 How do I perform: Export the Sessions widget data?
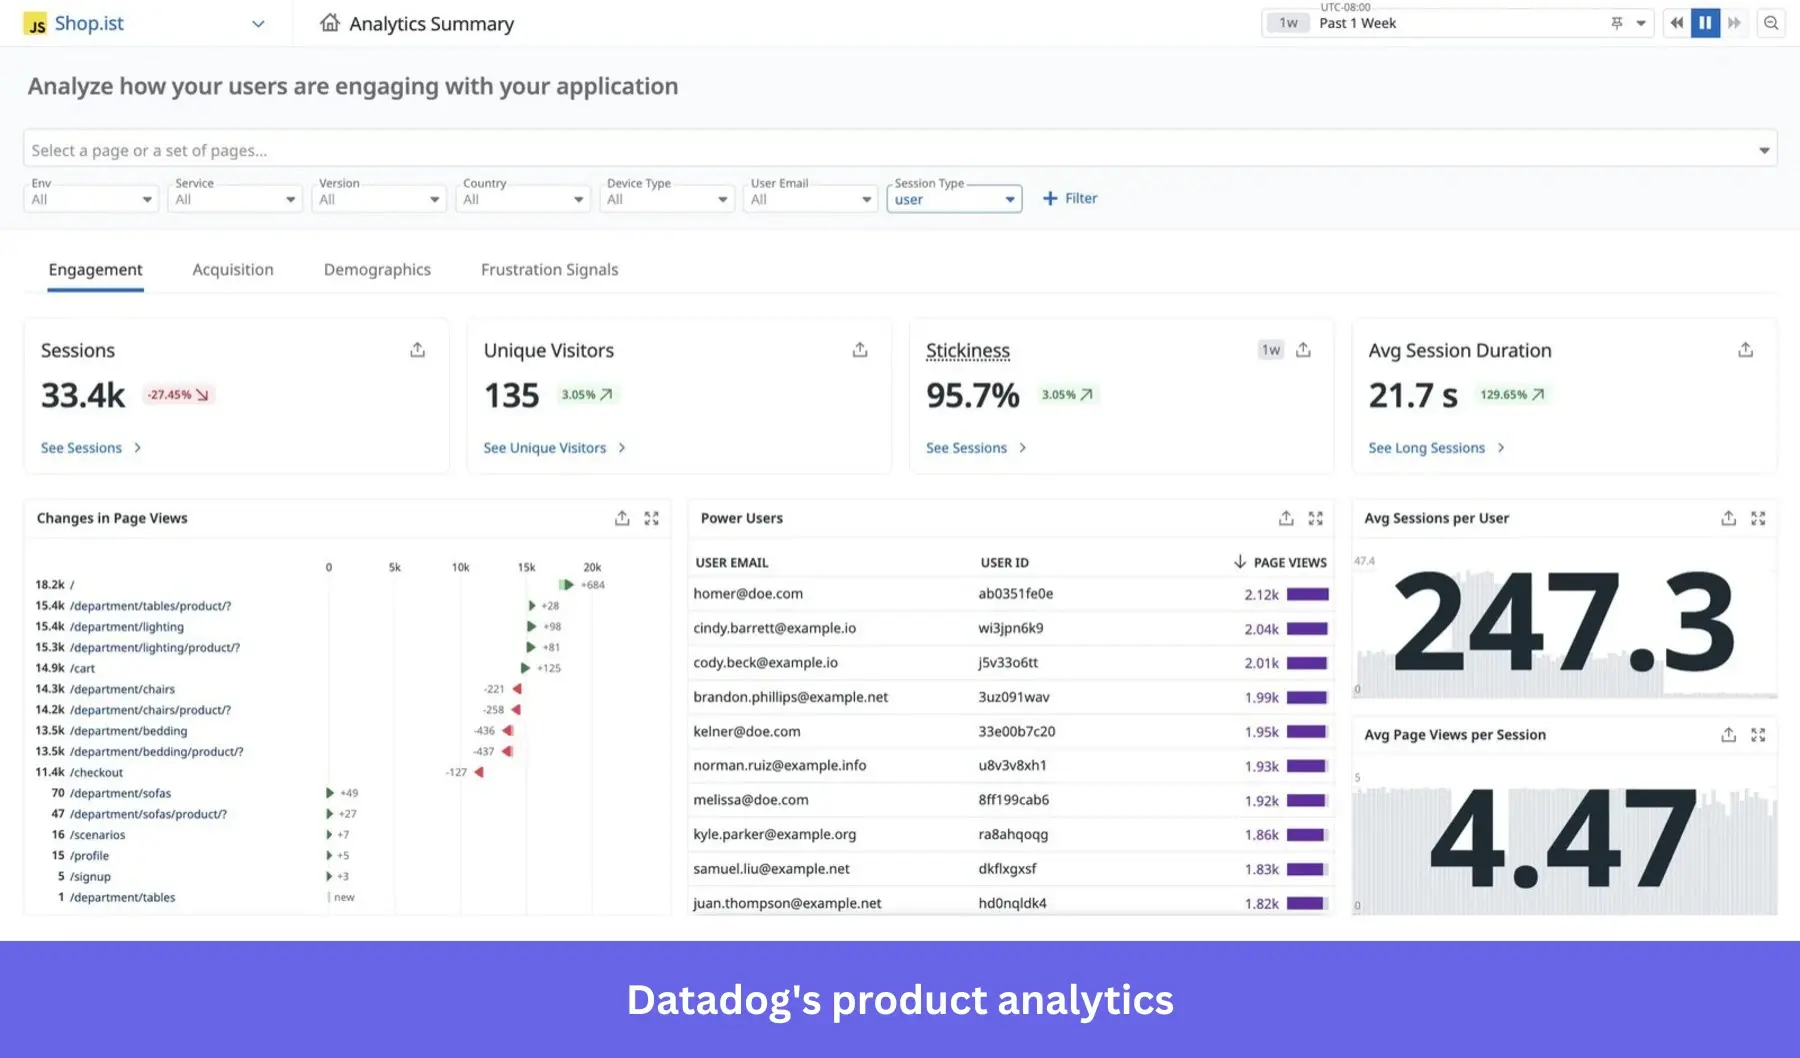click(417, 349)
